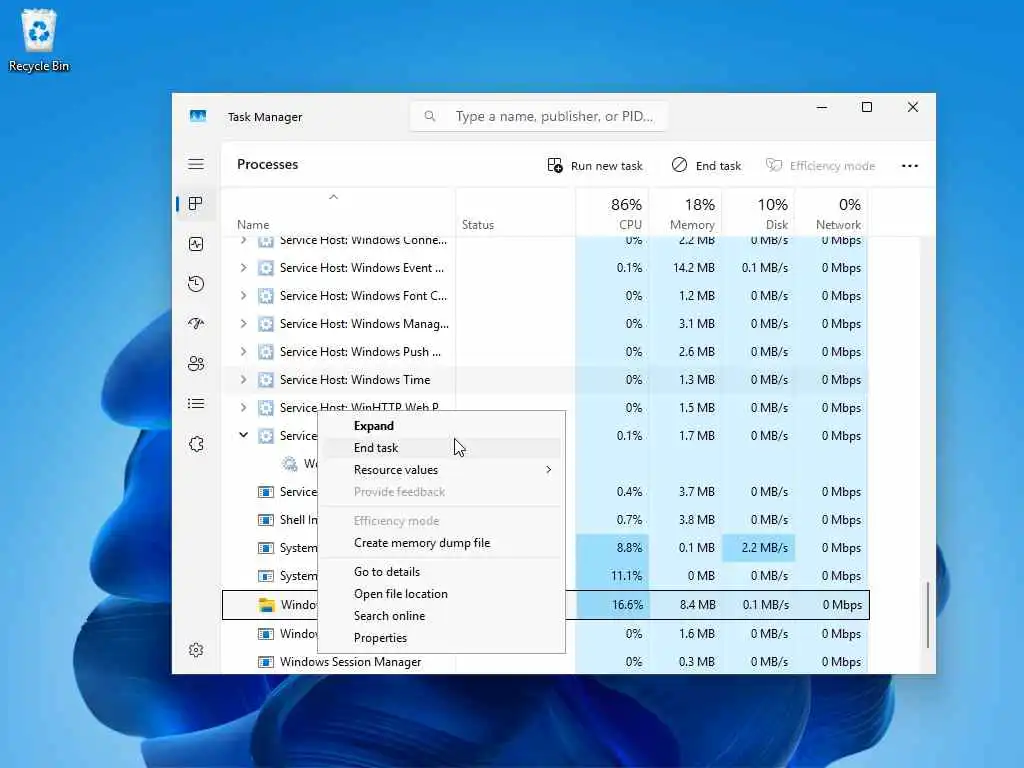
Task: Click the 11.1% CPU value cell
Action: (613, 576)
